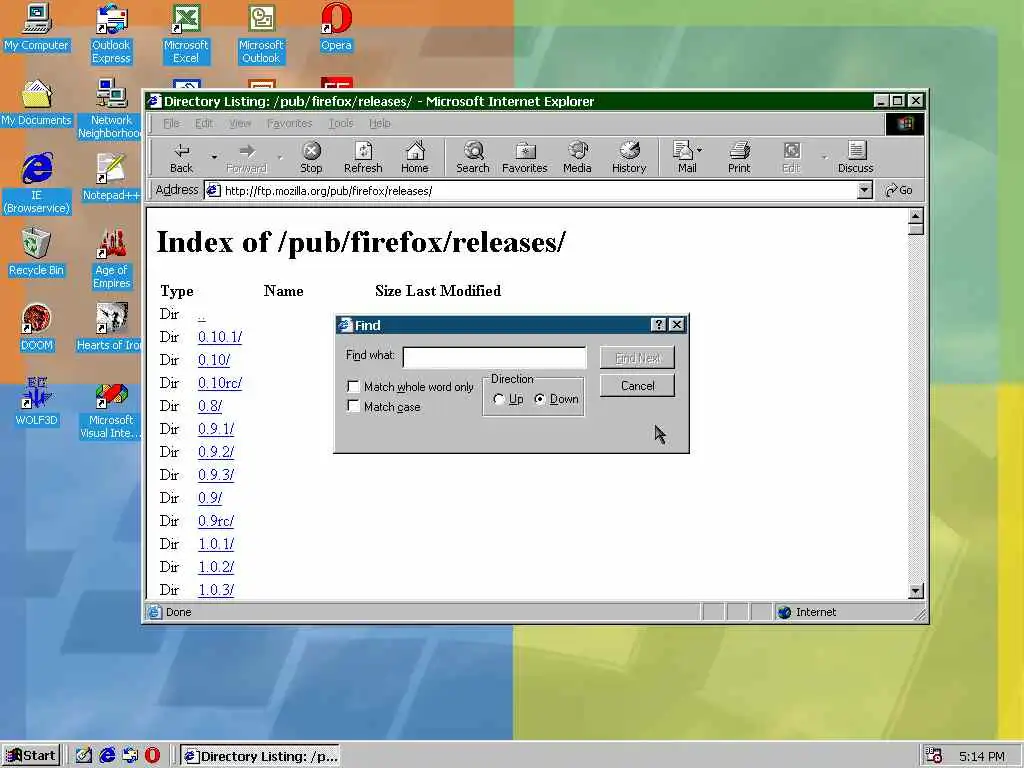Open the Search pane
Screen dimensions: 1024x768
473,157
